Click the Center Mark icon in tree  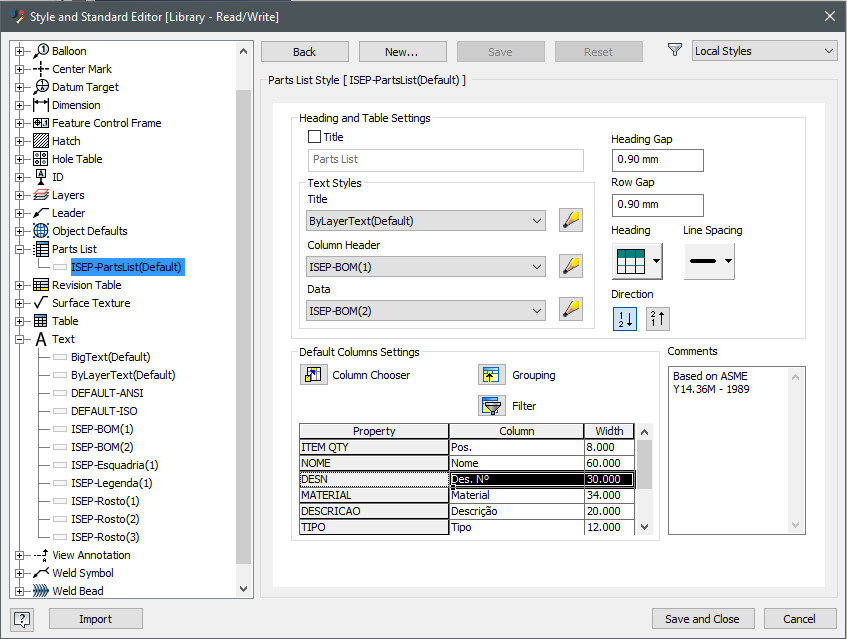pos(41,69)
